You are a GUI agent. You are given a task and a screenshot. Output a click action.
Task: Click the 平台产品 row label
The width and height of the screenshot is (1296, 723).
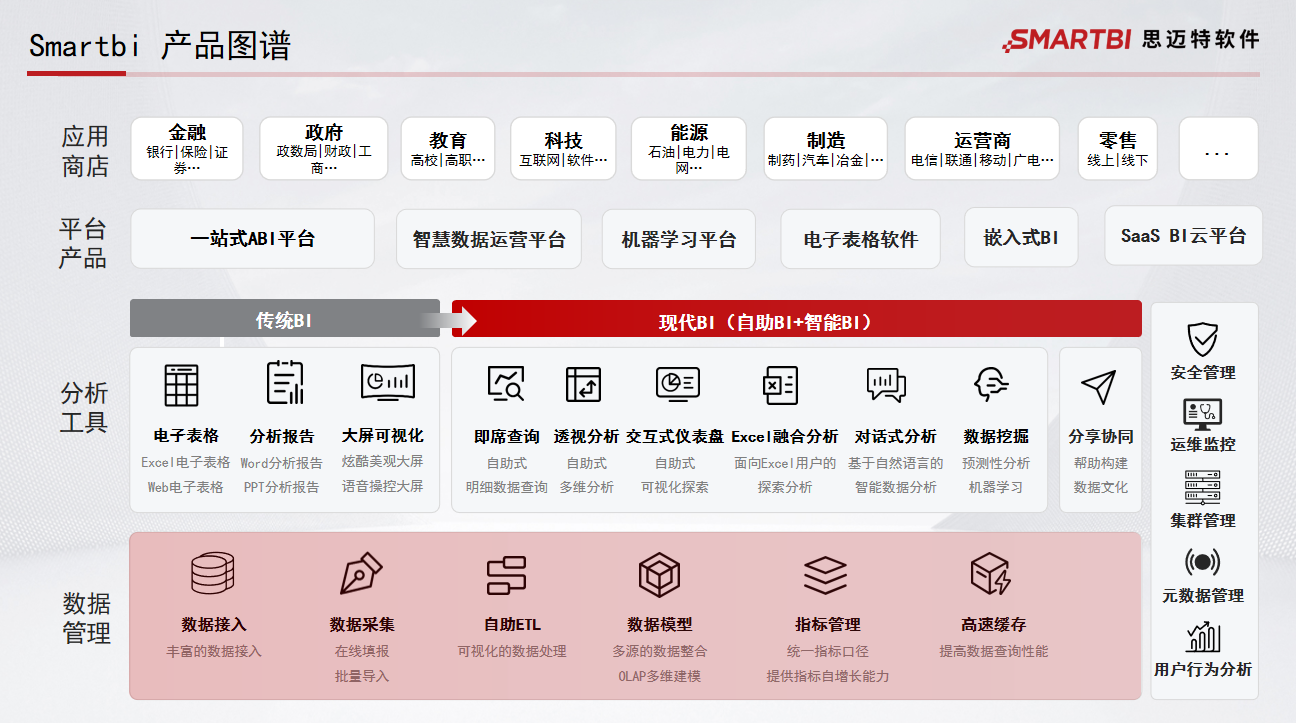coord(83,243)
